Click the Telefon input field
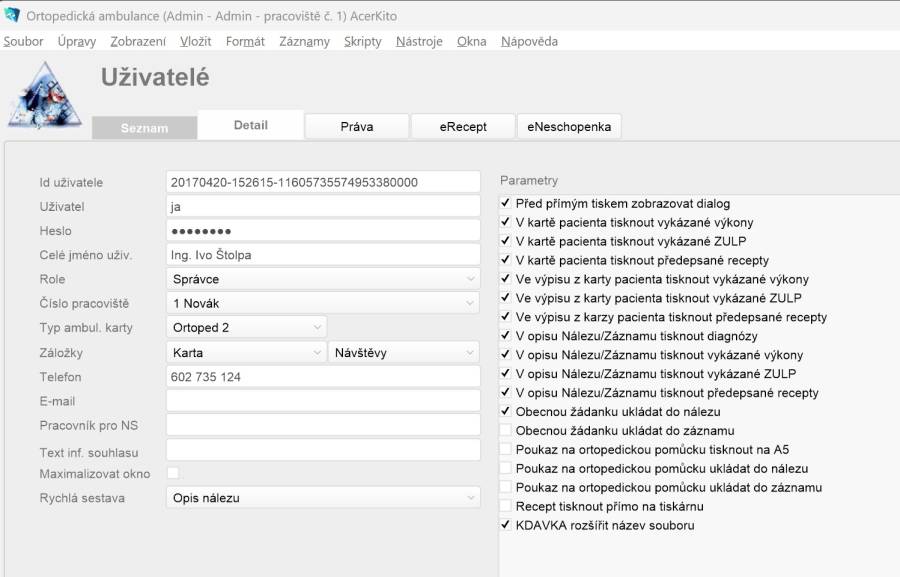Viewport: 900px width, 577px height. [322, 377]
